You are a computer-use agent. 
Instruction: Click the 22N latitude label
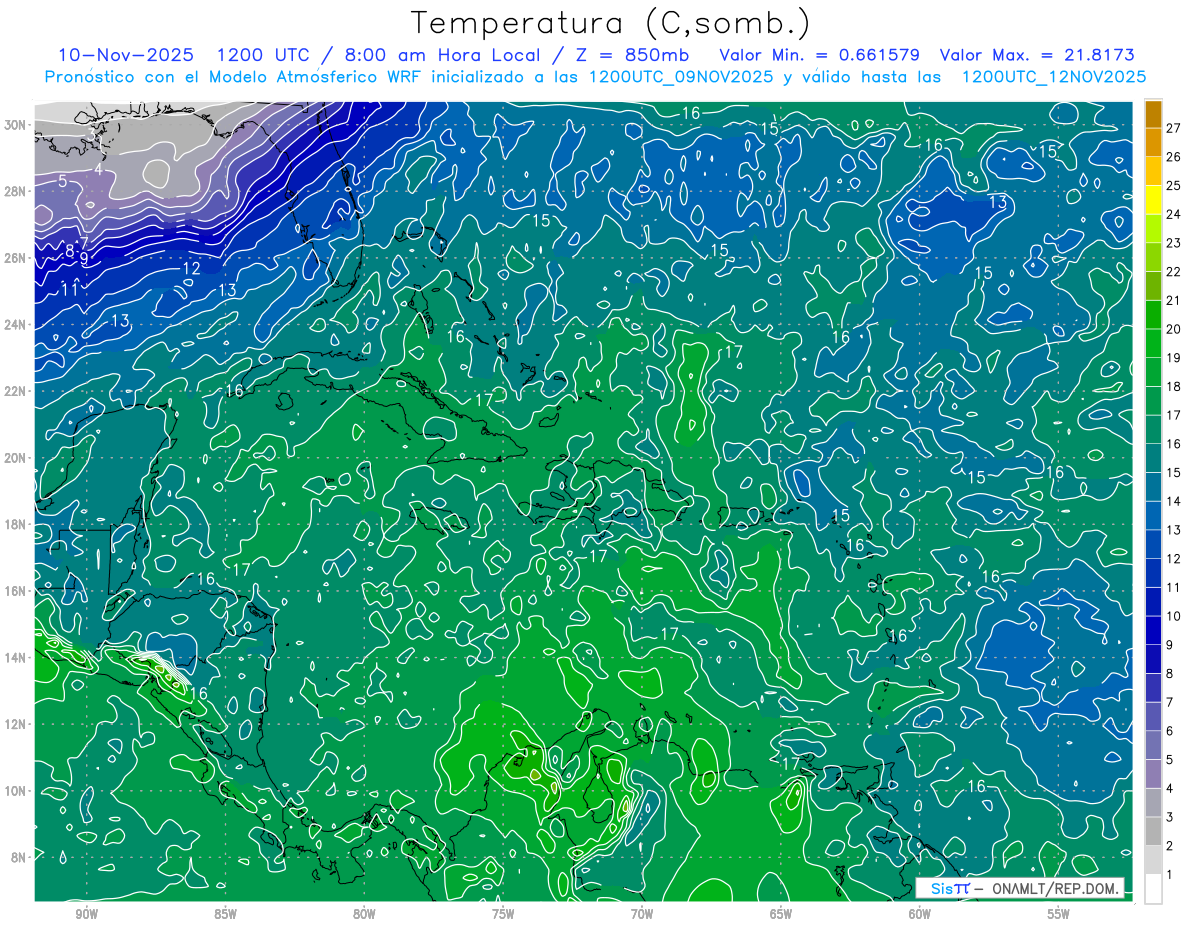[15, 391]
